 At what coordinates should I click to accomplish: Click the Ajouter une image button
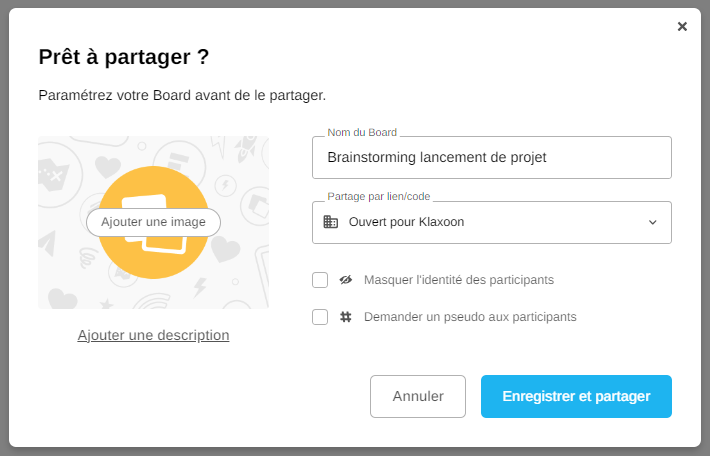coord(153,222)
